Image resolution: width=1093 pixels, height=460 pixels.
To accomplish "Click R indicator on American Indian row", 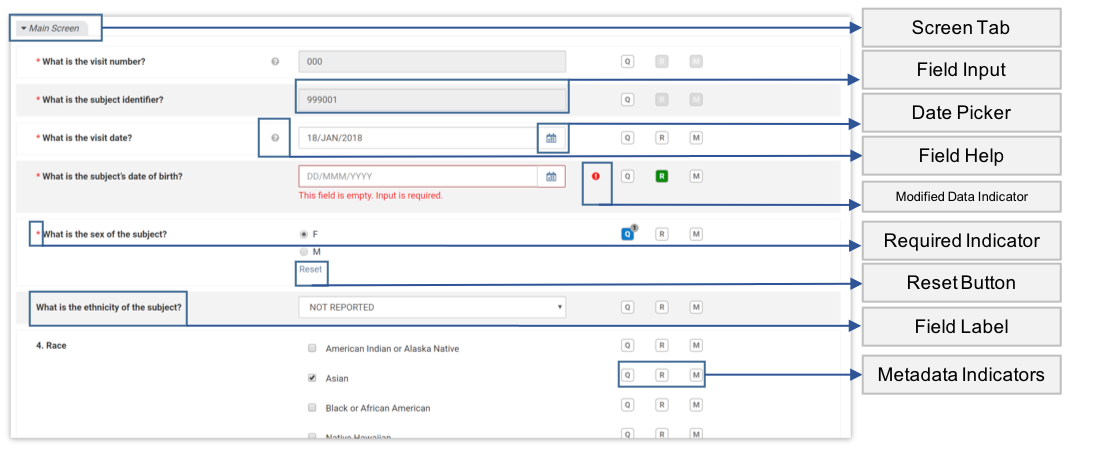I will point(662,345).
